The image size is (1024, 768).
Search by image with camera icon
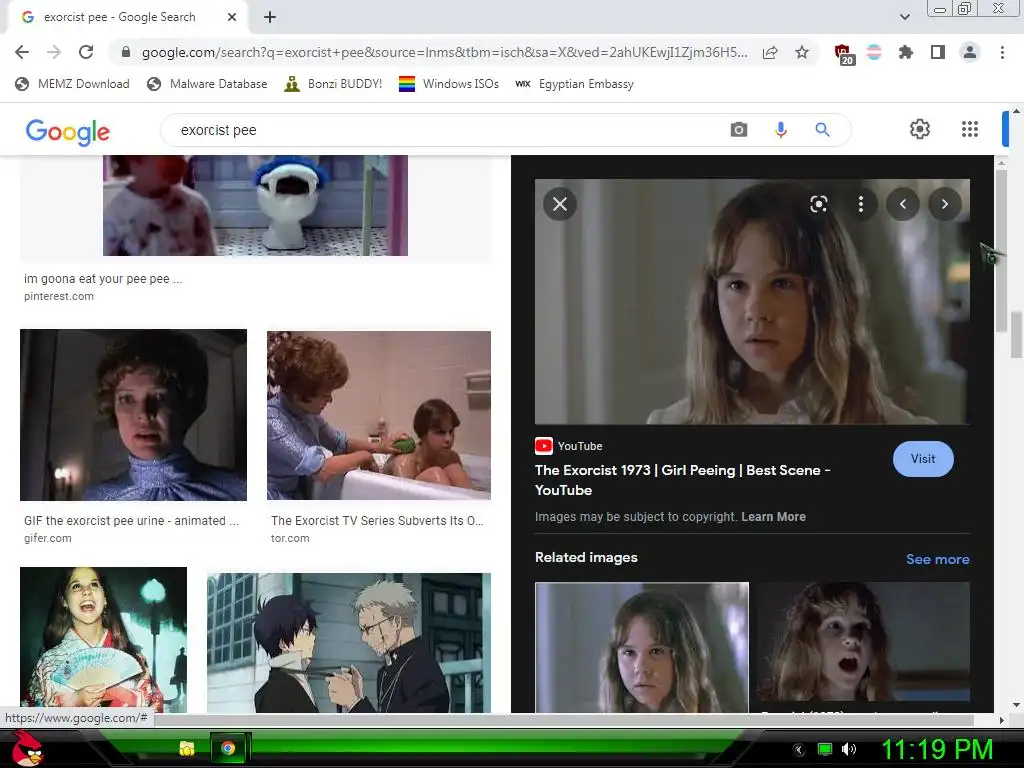coord(739,129)
